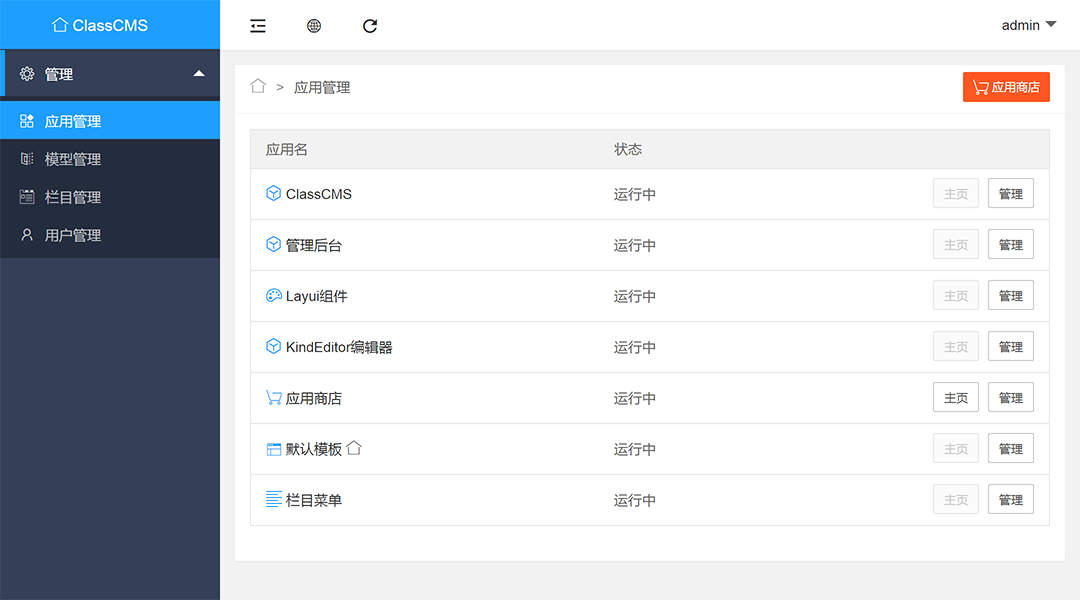Click the home icon next to 默认模板
Screen dimensions: 1080x600
point(355,448)
